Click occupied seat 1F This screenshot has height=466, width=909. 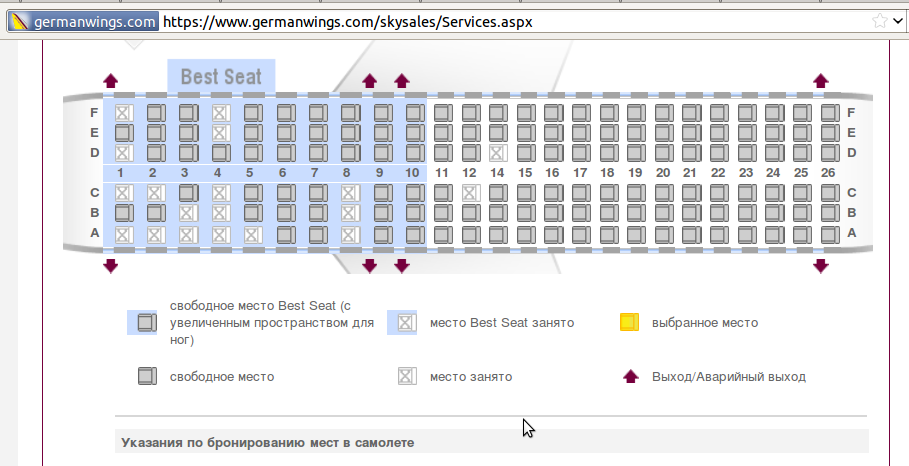click(124, 112)
